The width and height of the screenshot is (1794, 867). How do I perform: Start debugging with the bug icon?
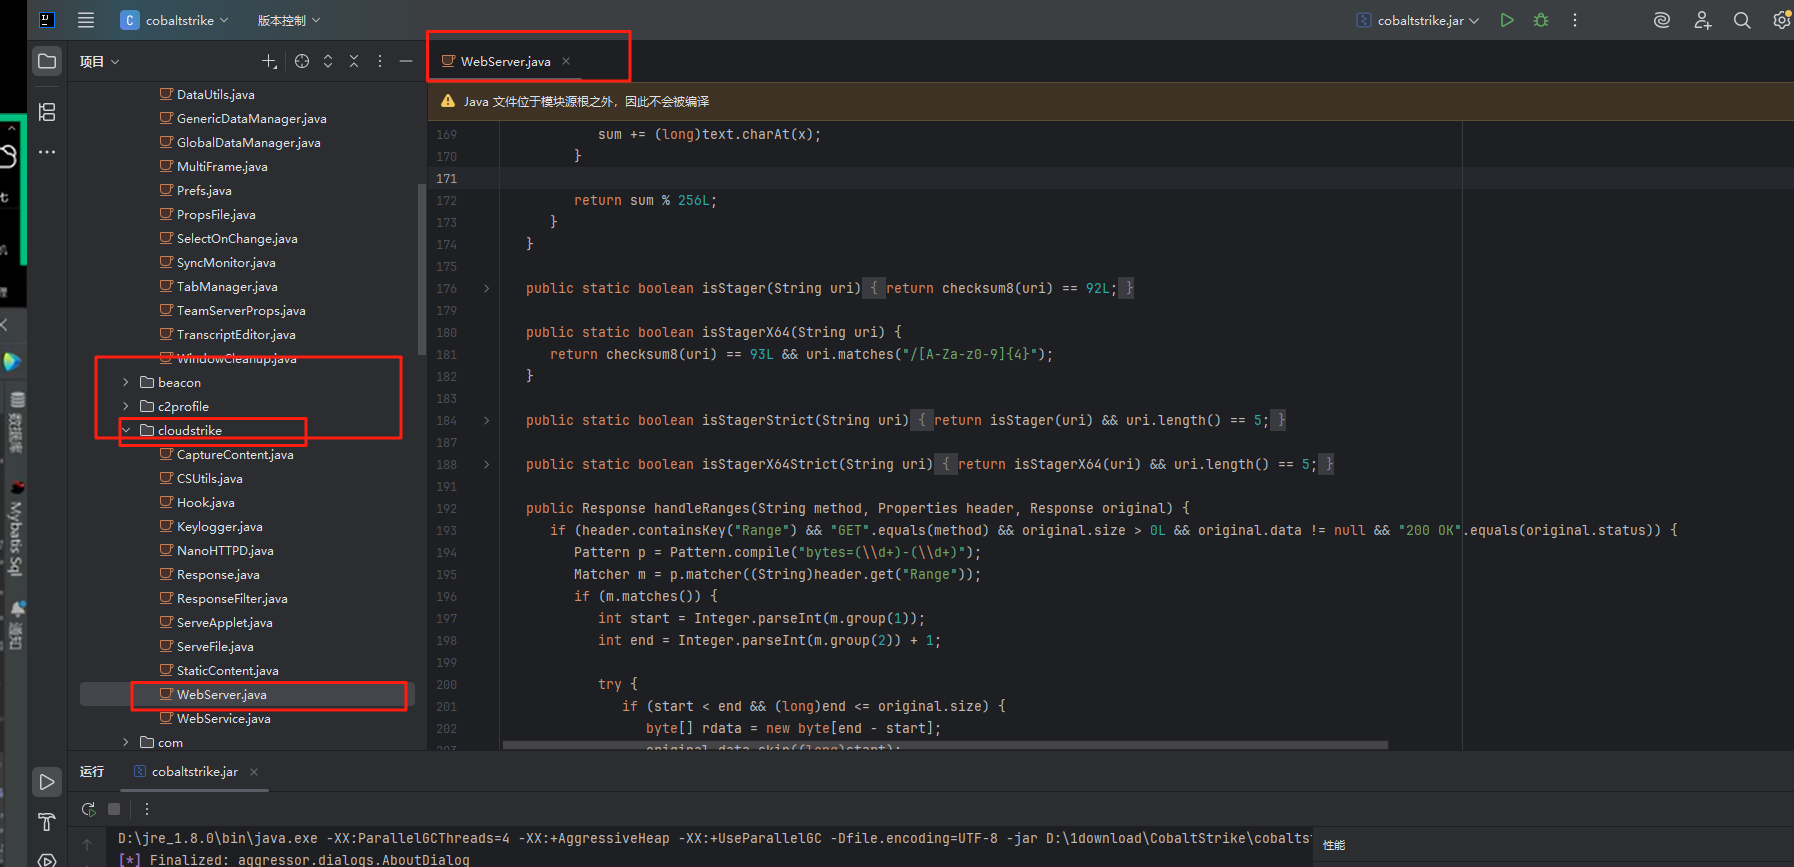[x=1541, y=20]
